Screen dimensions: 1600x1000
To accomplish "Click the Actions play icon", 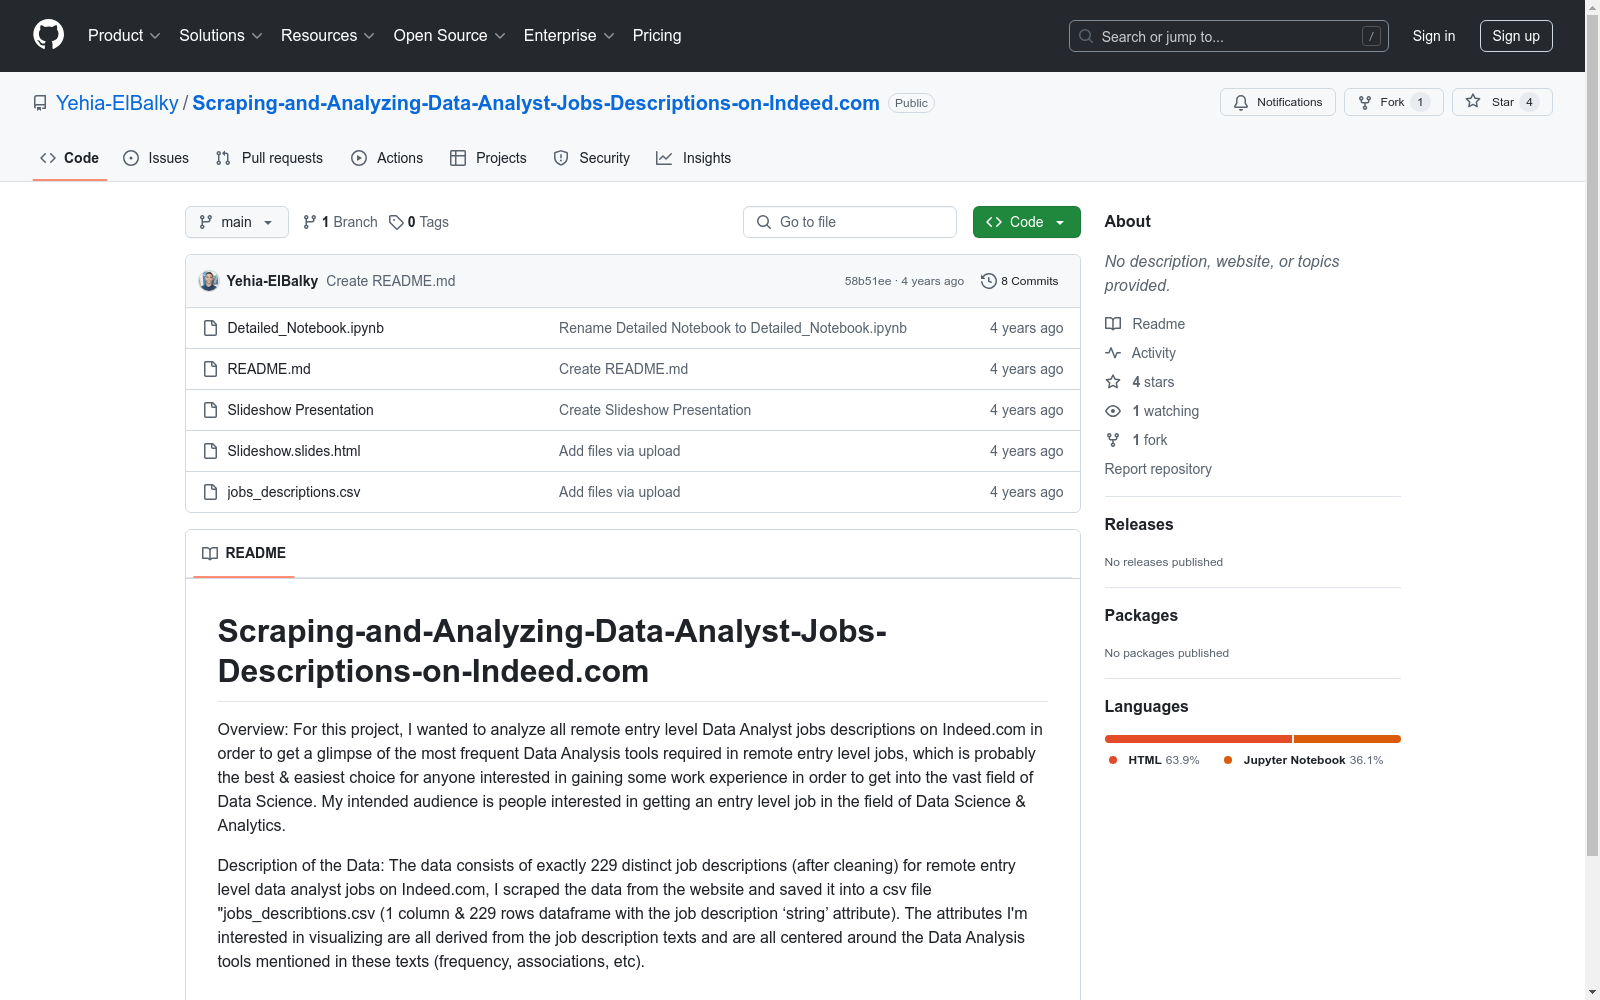I will [359, 158].
